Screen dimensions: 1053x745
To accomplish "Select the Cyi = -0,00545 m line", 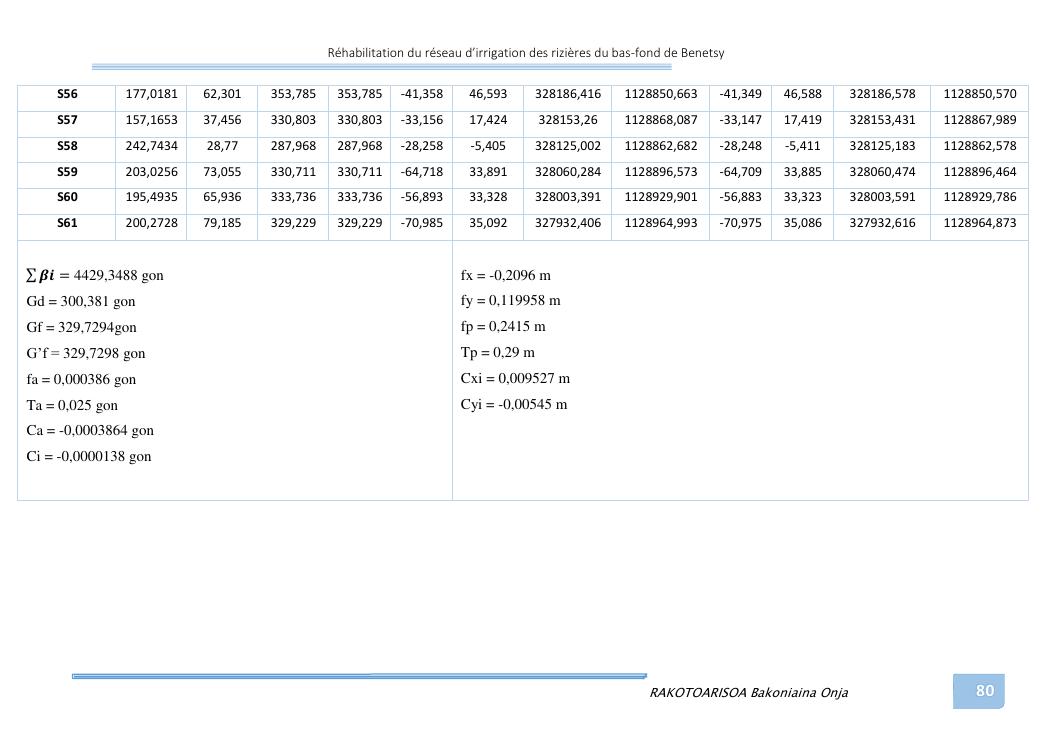I will [x=514, y=404].
